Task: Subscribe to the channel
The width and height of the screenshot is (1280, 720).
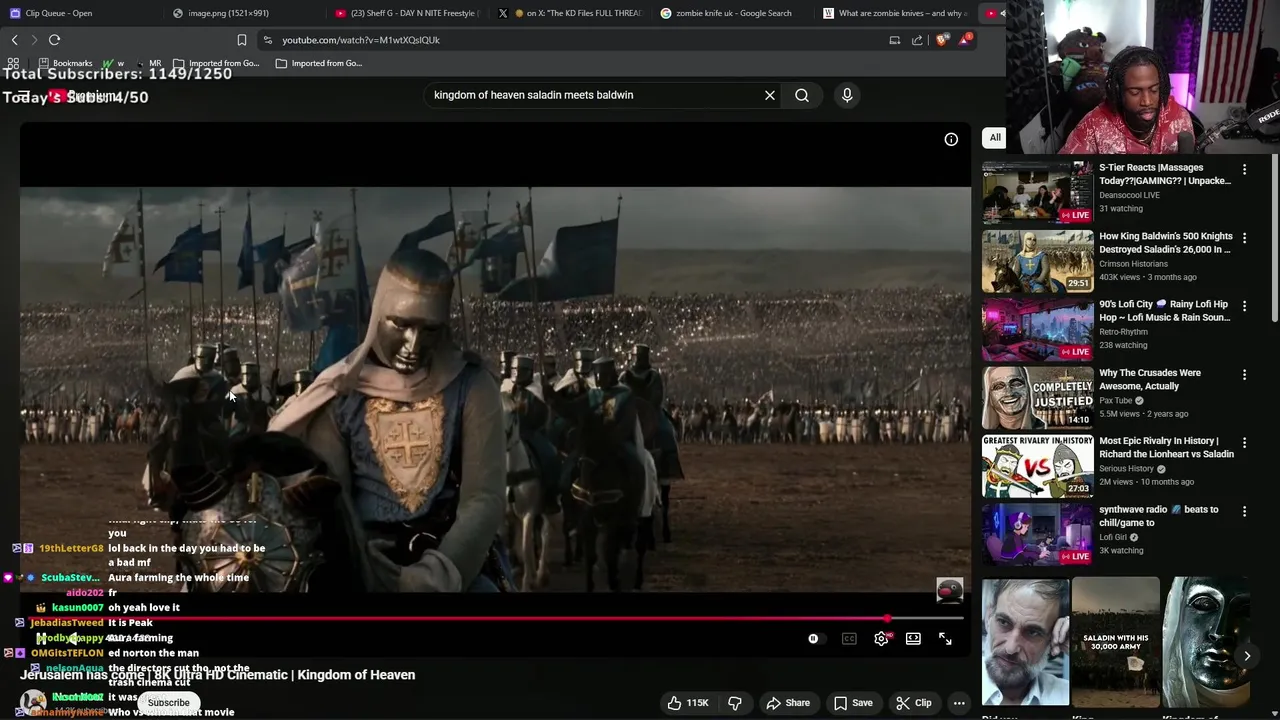Action: coord(168,702)
